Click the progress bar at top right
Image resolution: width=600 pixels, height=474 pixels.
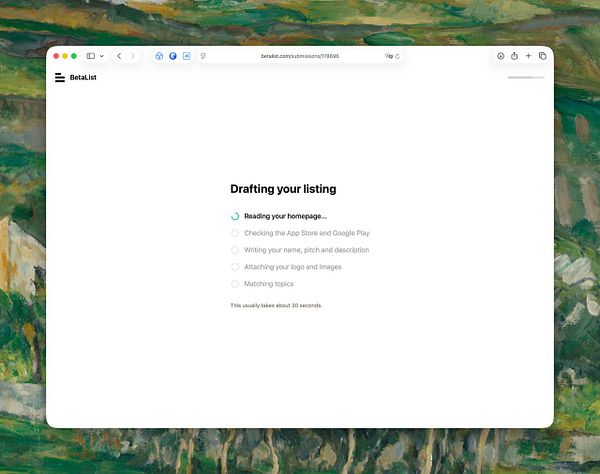(526, 77)
